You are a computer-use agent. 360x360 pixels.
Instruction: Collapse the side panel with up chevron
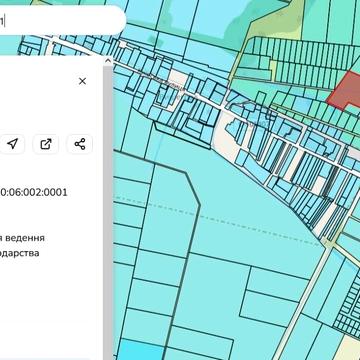[108, 61]
